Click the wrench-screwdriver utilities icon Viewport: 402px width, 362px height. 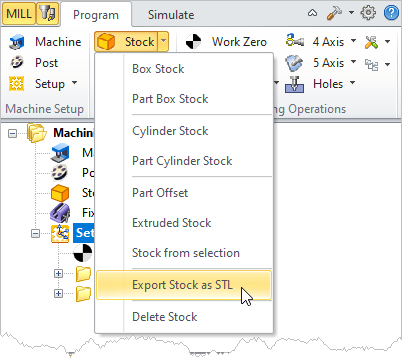tap(371, 42)
